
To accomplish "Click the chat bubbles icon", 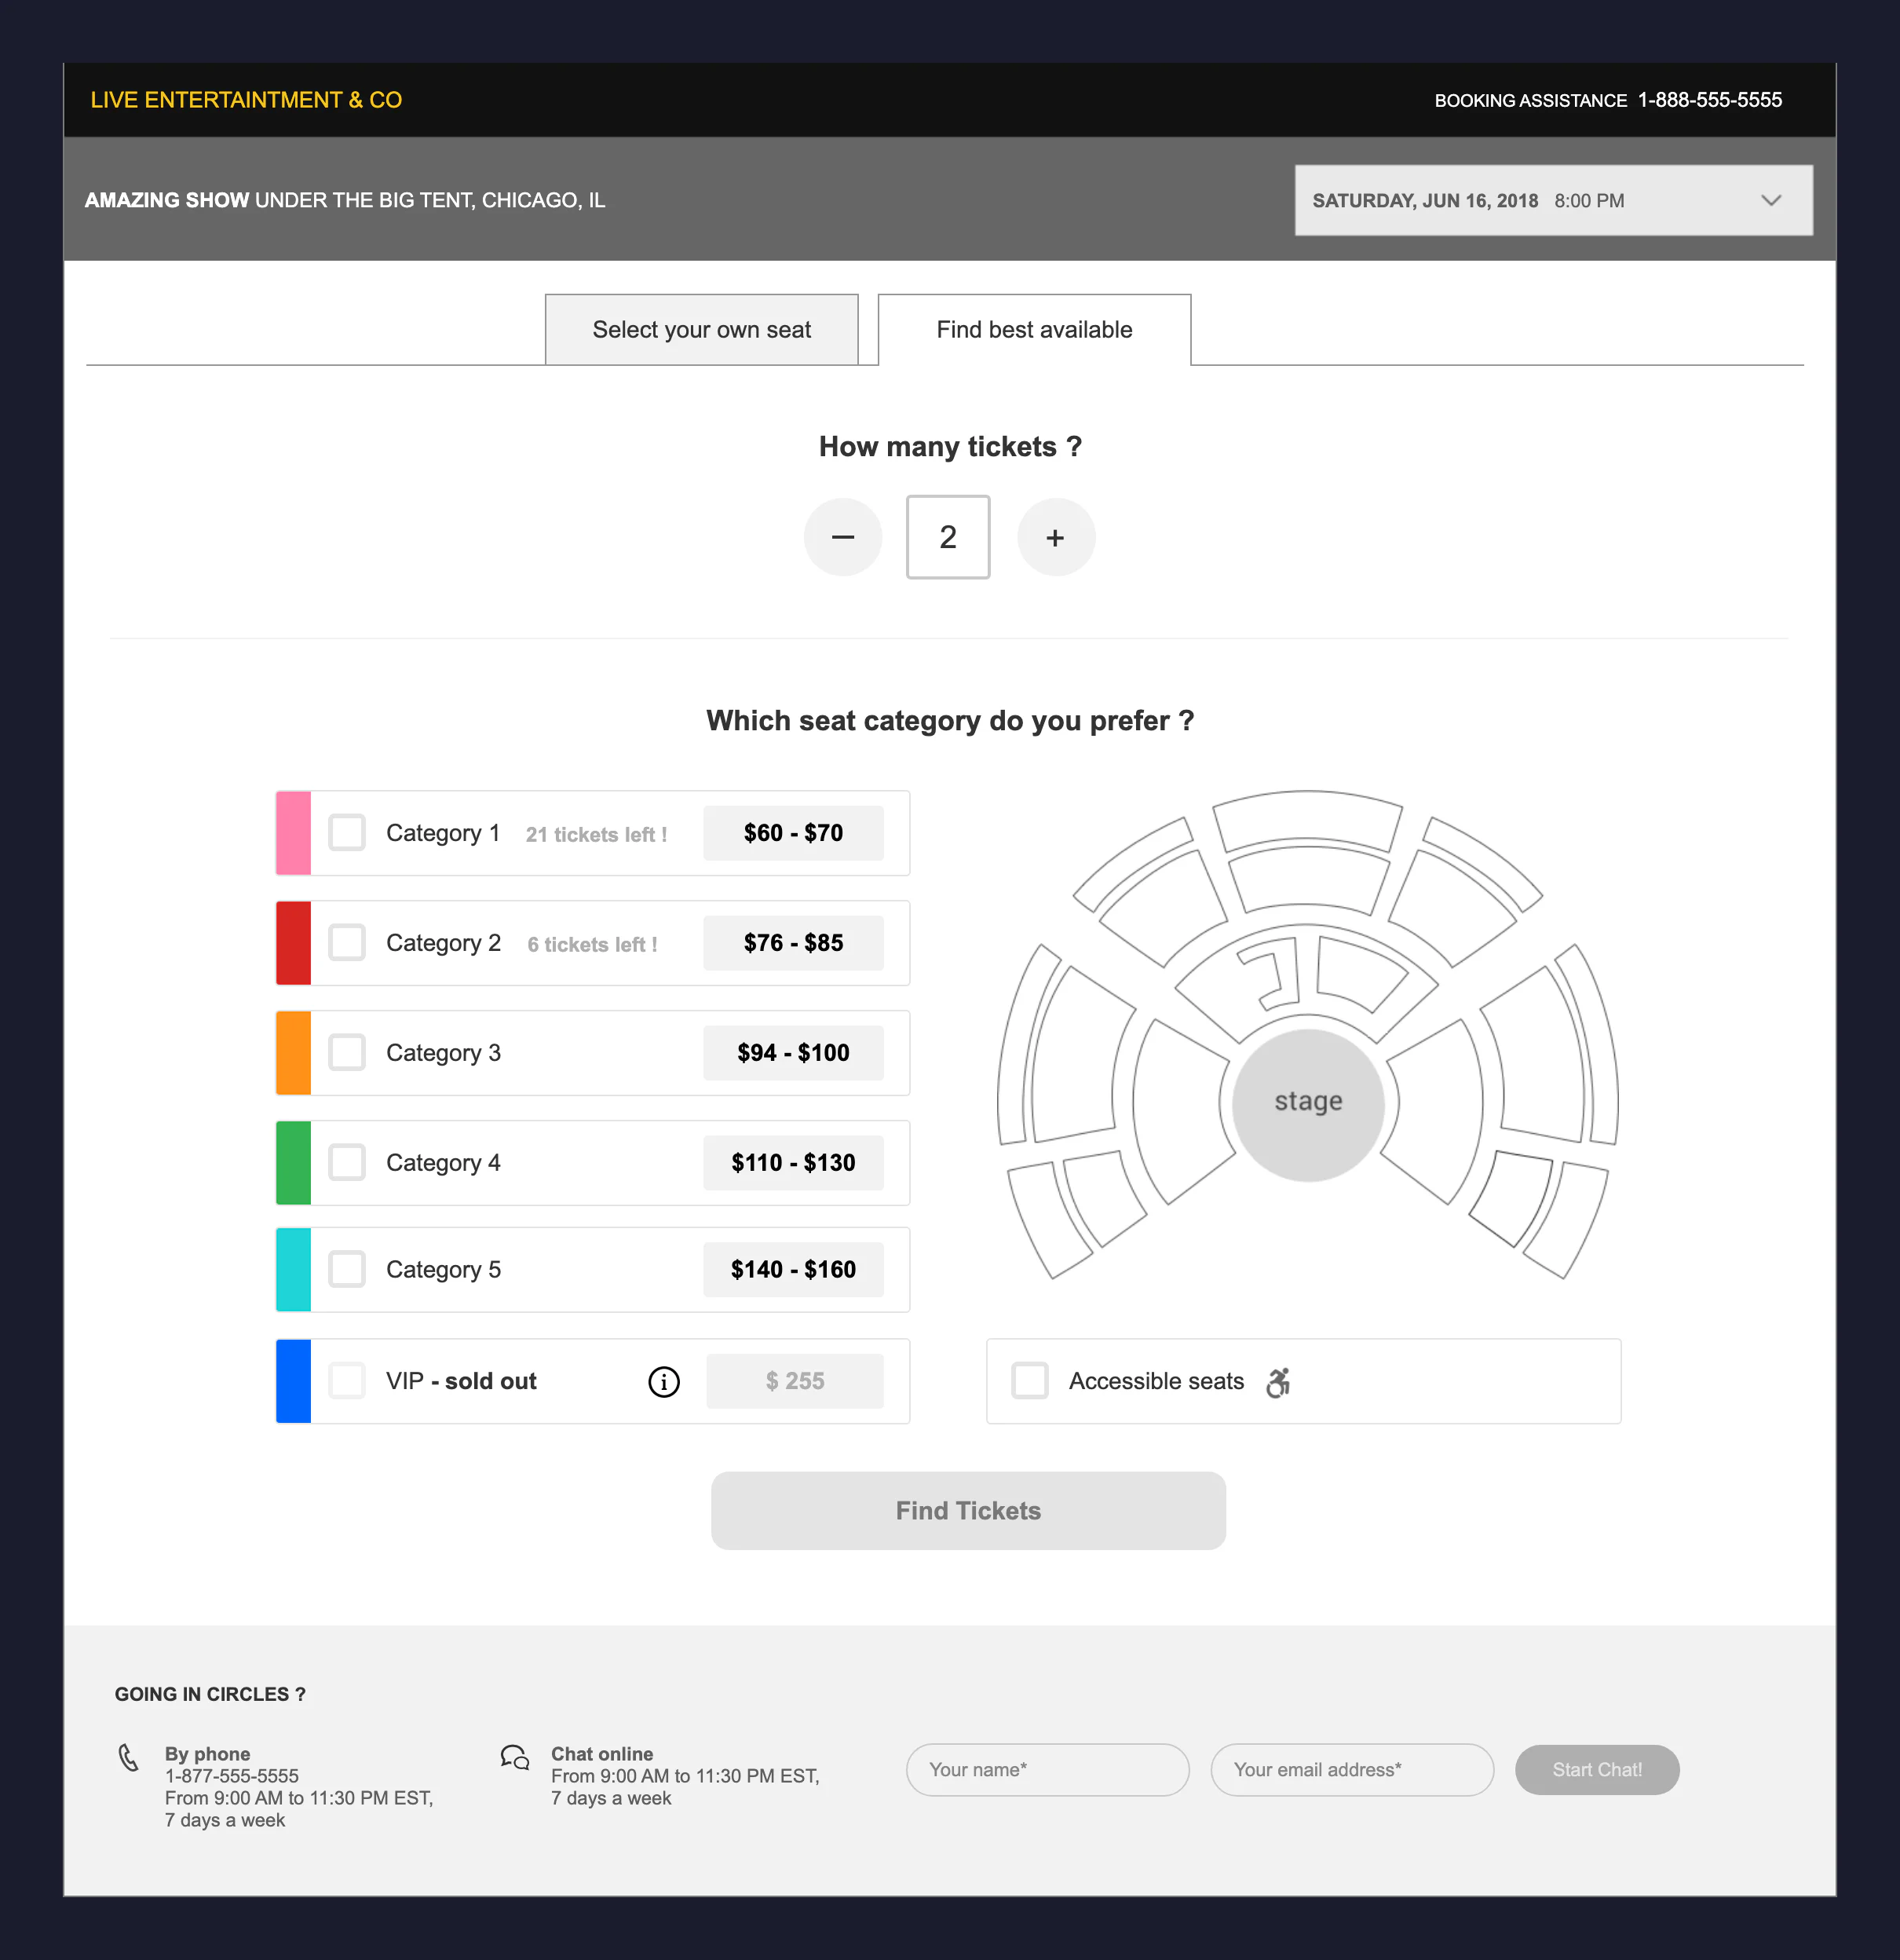I will point(515,1757).
